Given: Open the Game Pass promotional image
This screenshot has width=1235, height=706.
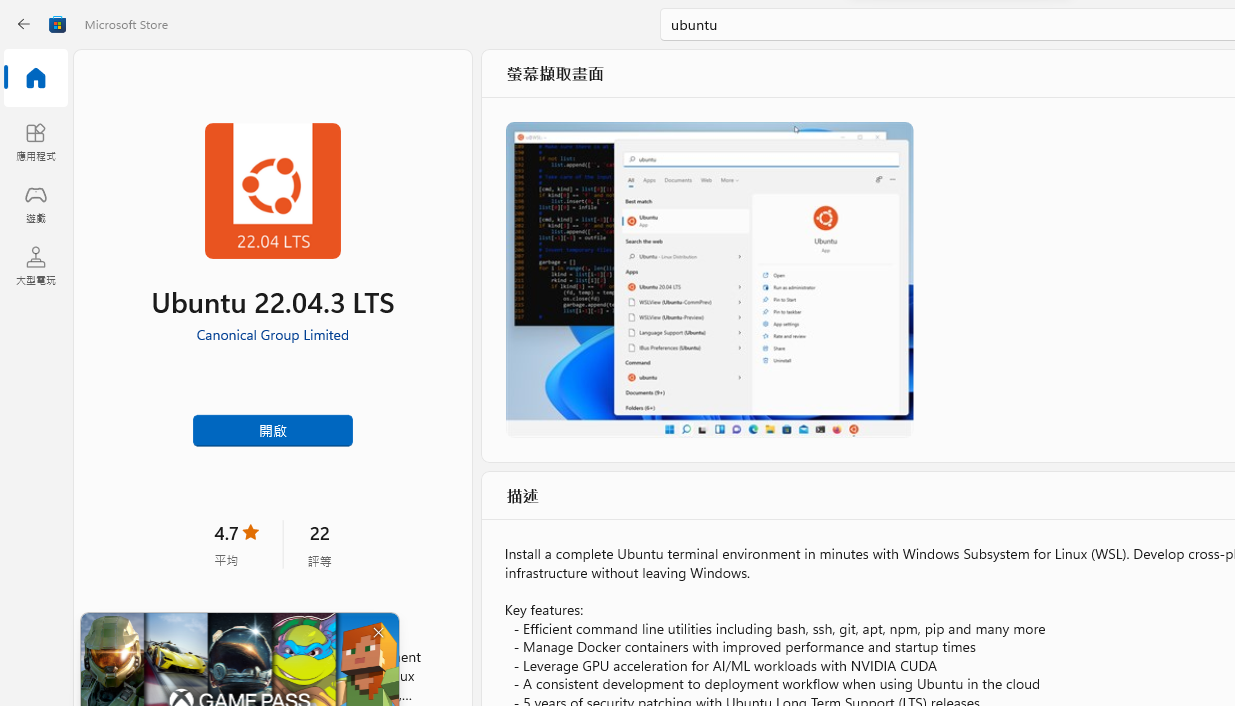Looking at the screenshot, I should tap(240, 659).
